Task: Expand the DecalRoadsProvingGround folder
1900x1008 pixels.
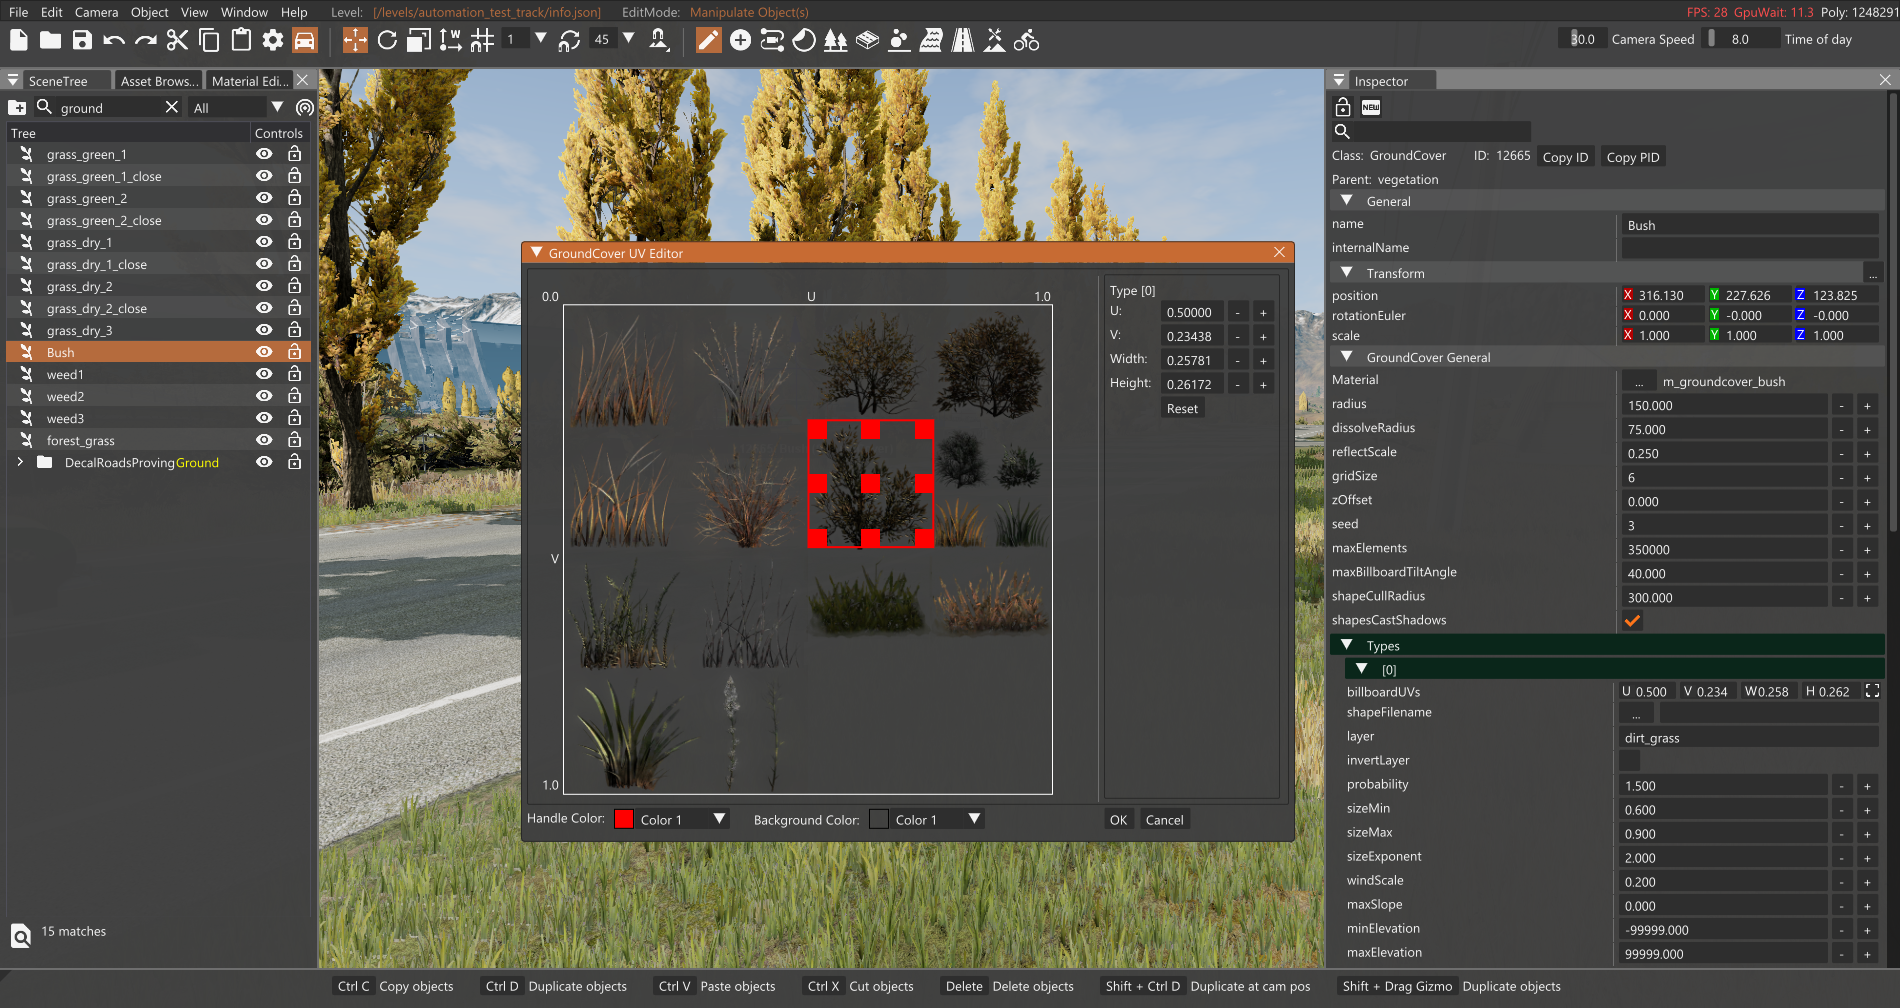Action: pyautogui.click(x=20, y=462)
